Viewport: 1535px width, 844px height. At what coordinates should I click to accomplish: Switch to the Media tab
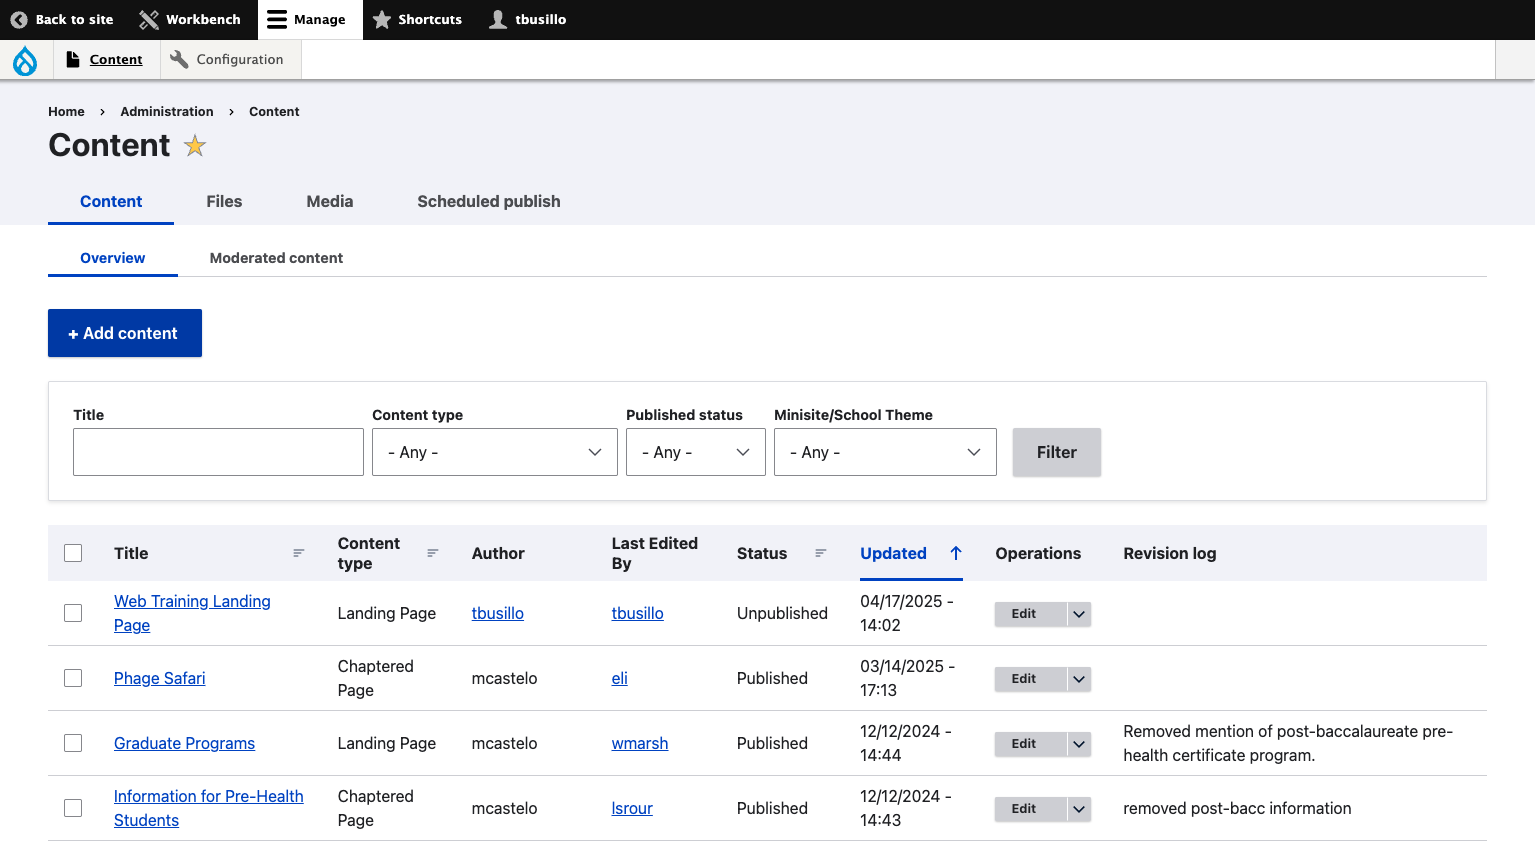(330, 201)
